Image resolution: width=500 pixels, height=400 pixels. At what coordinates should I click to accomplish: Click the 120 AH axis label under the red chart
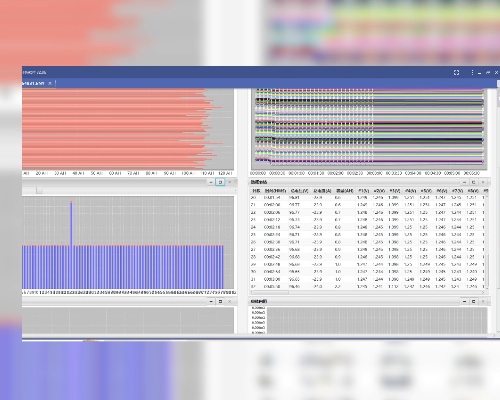point(225,173)
